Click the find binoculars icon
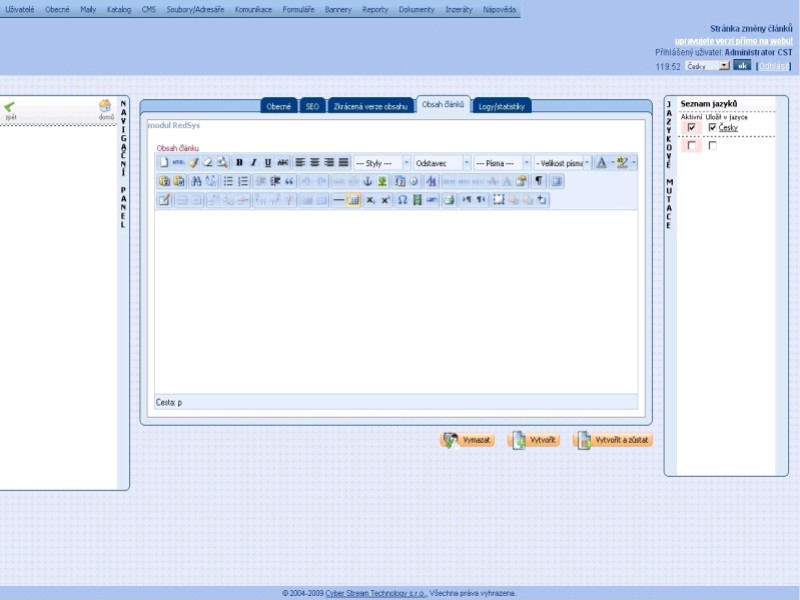This screenshot has width=800, height=600. [197, 181]
